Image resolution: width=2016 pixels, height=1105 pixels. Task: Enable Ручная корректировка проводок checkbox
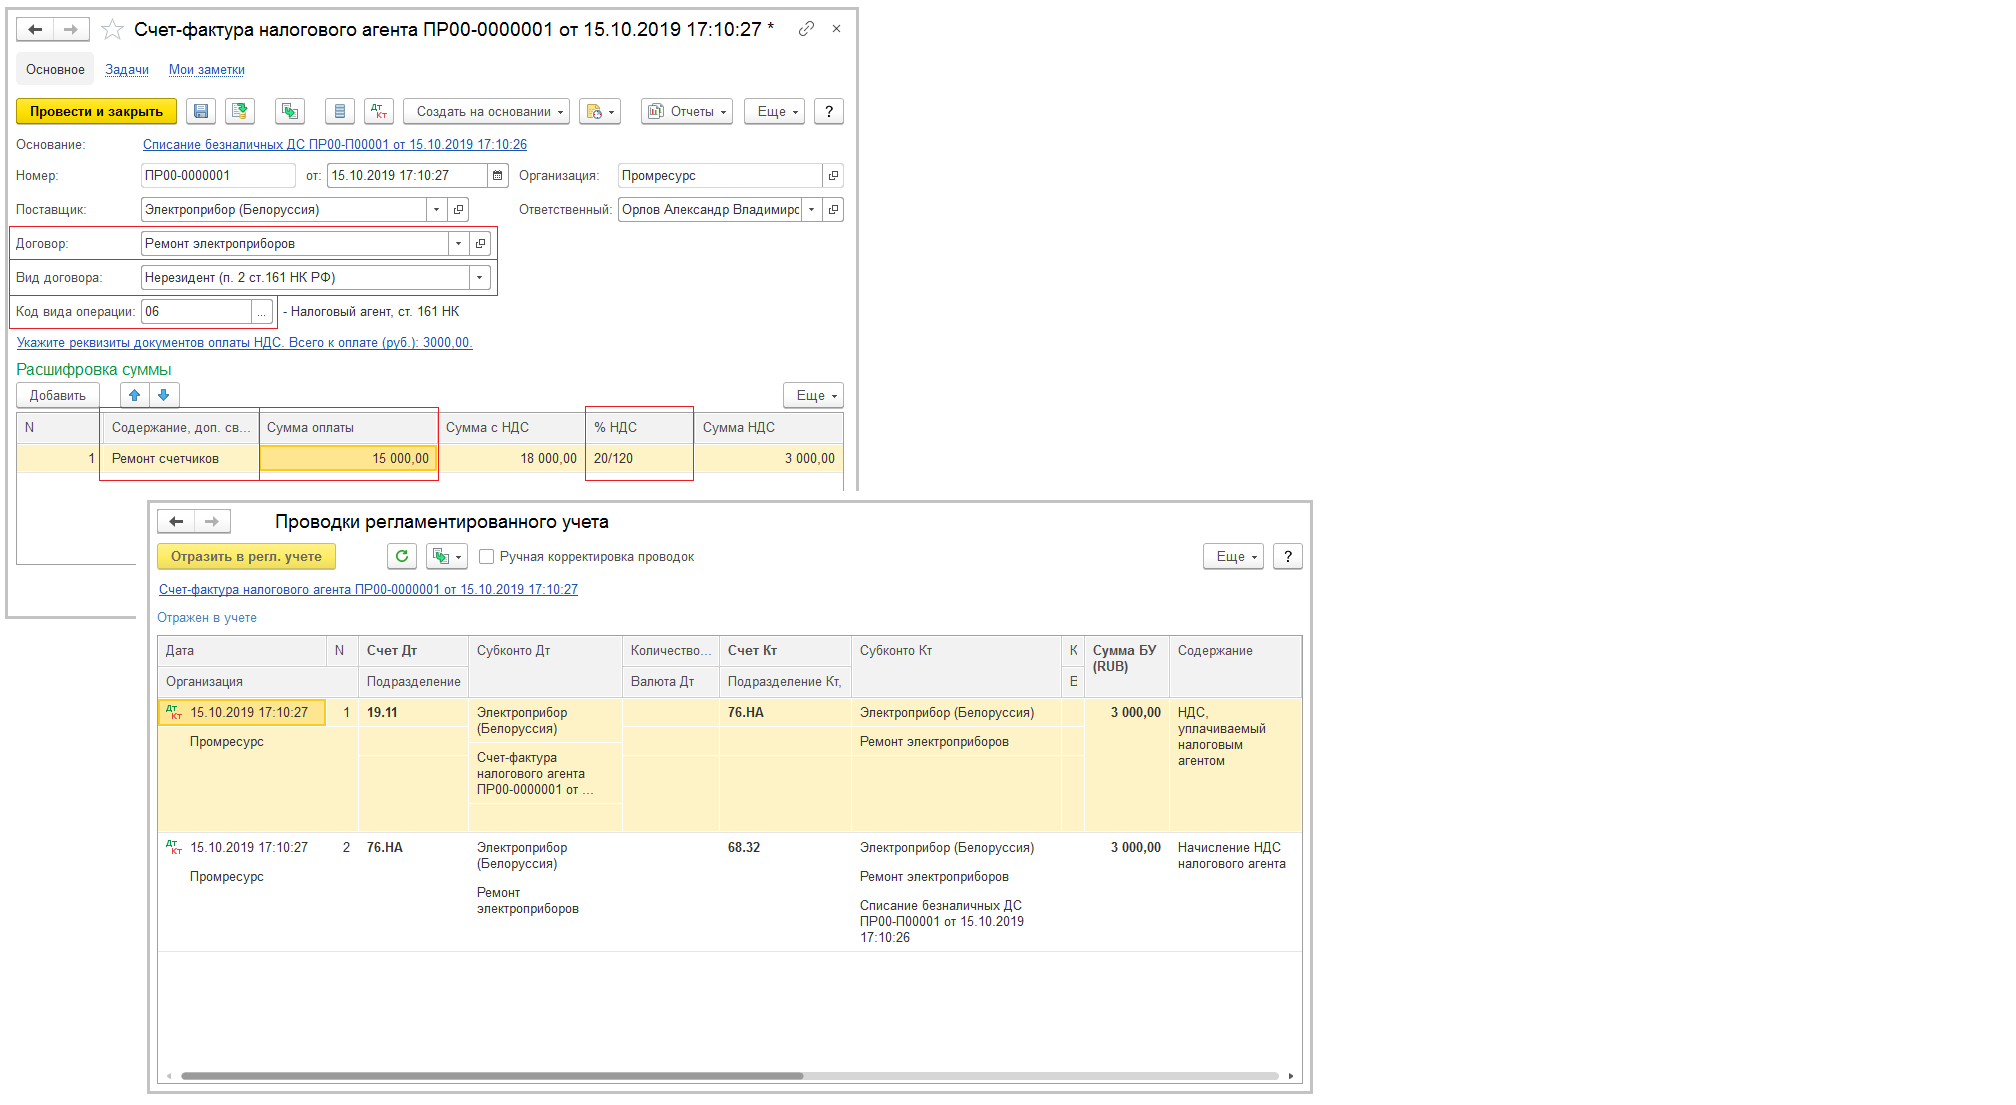pos(487,557)
